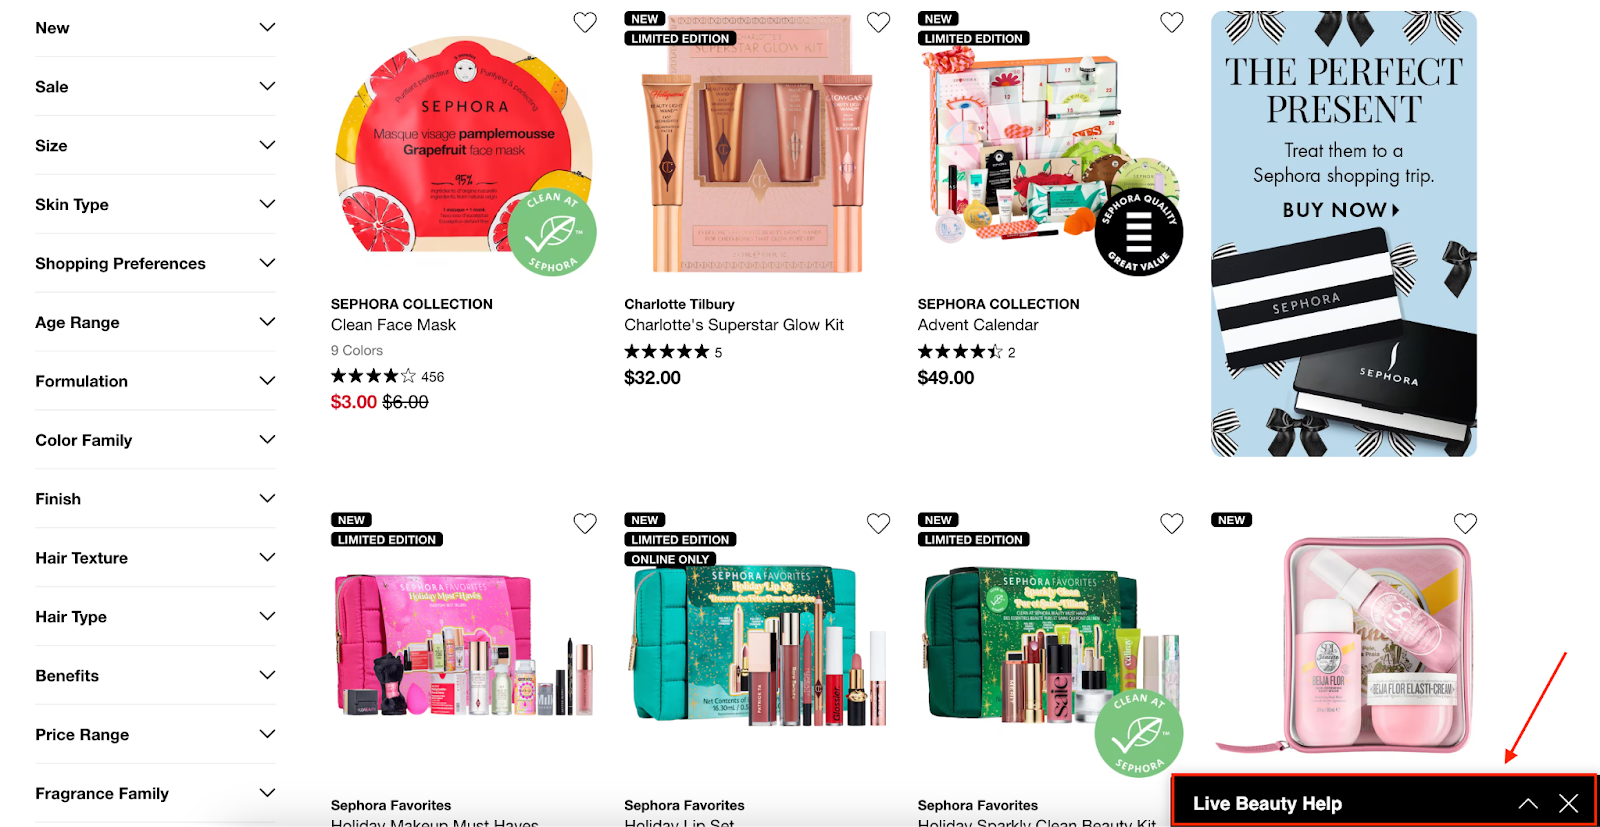Expand the Shopping Preferences filter
This screenshot has width=1600, height=827.
pos(155,263)
